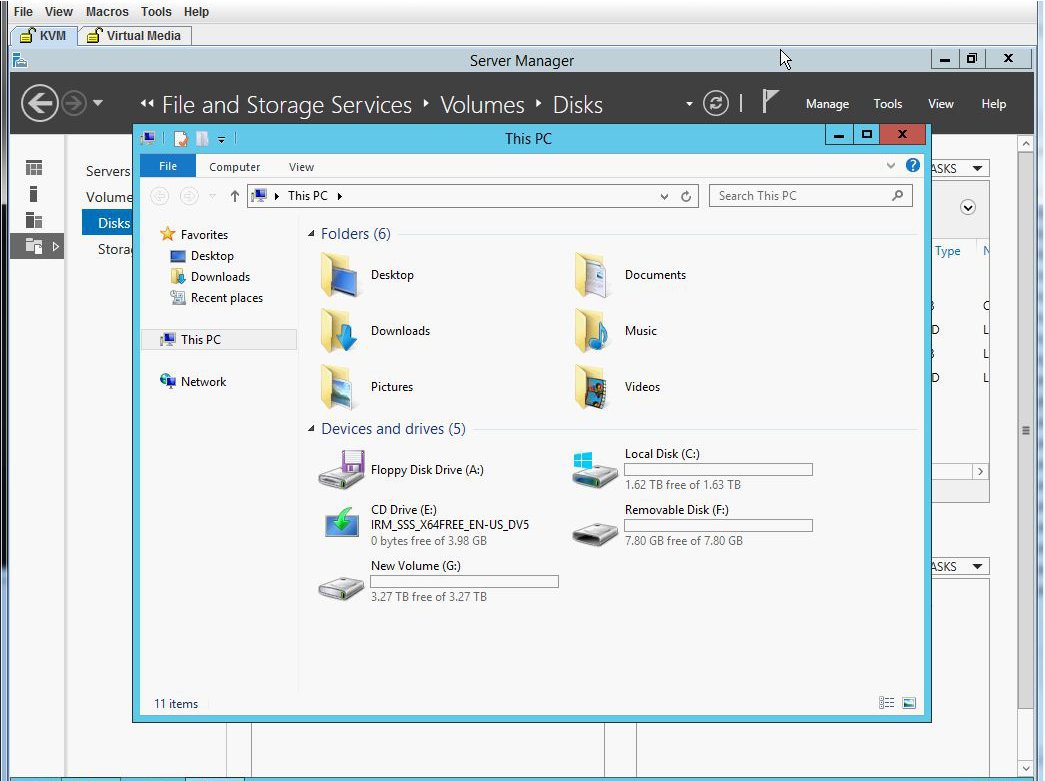The width and height of the screenshot is (1045, 781).
Task: Select Local Disk (C:) drive
Action: pos(692,469)
